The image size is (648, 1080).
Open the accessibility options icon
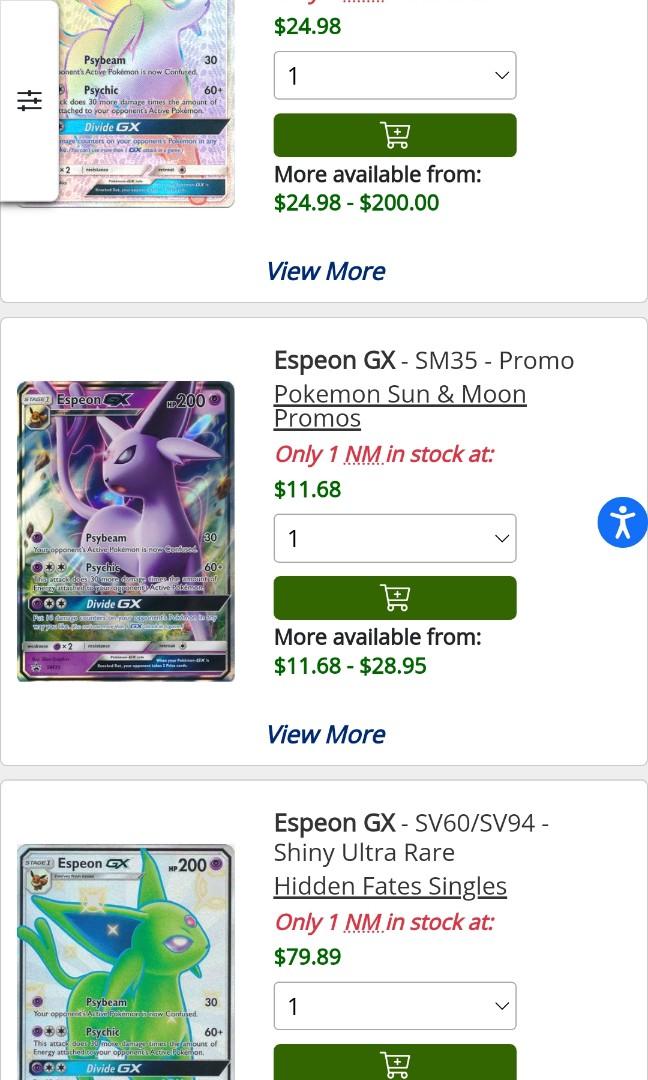click(x=623, y=522)
